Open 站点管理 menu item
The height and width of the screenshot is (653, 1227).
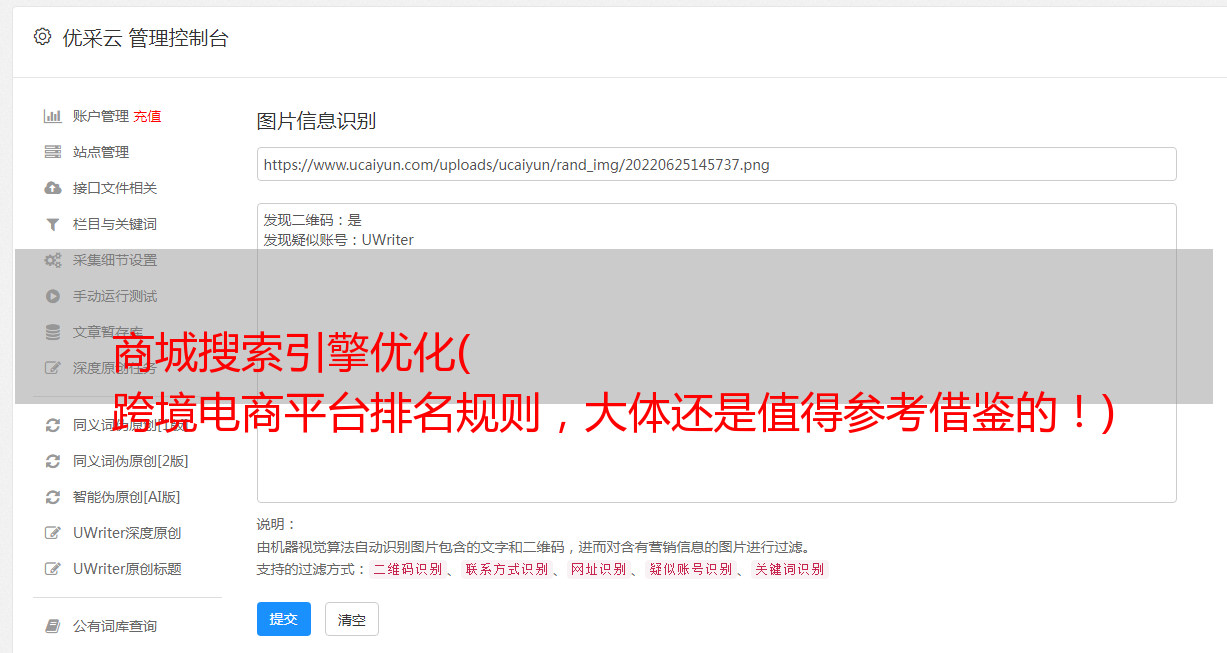(101, 152)
